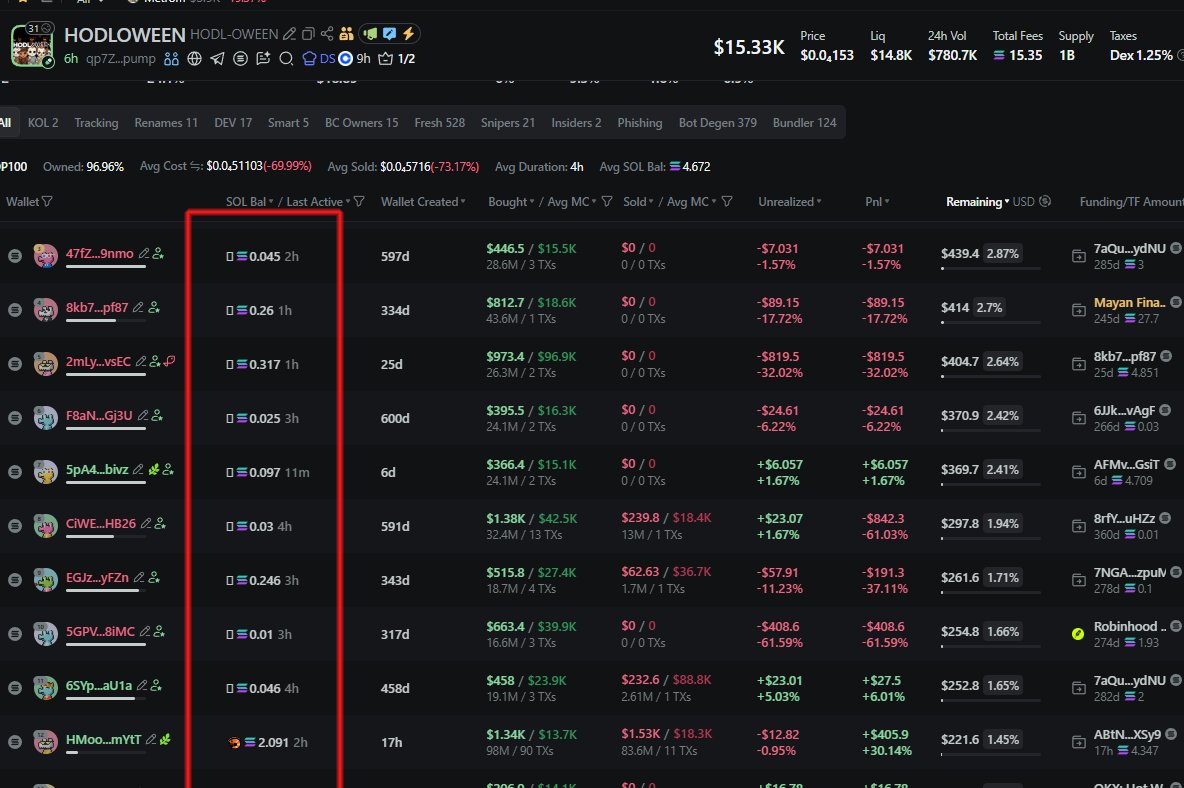Click funding transfer icon next to 7aQu...ydNU
The width and height of the screenshot is (1184, 788).
pos(1078,256)
